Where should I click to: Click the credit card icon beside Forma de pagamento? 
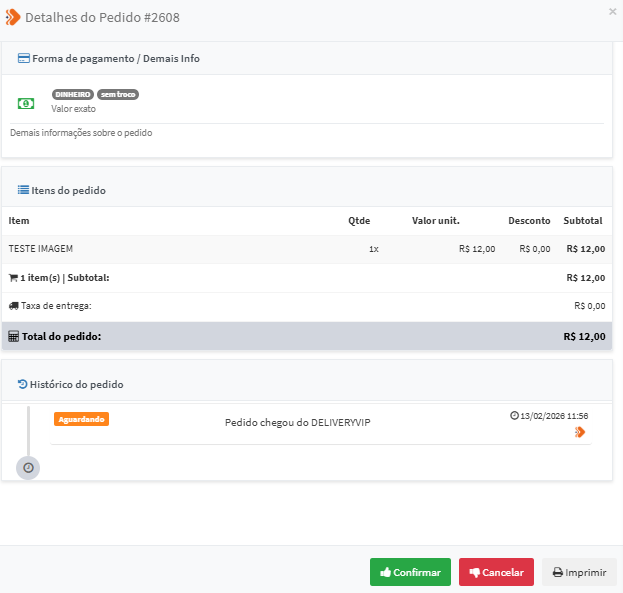point(23,58)
